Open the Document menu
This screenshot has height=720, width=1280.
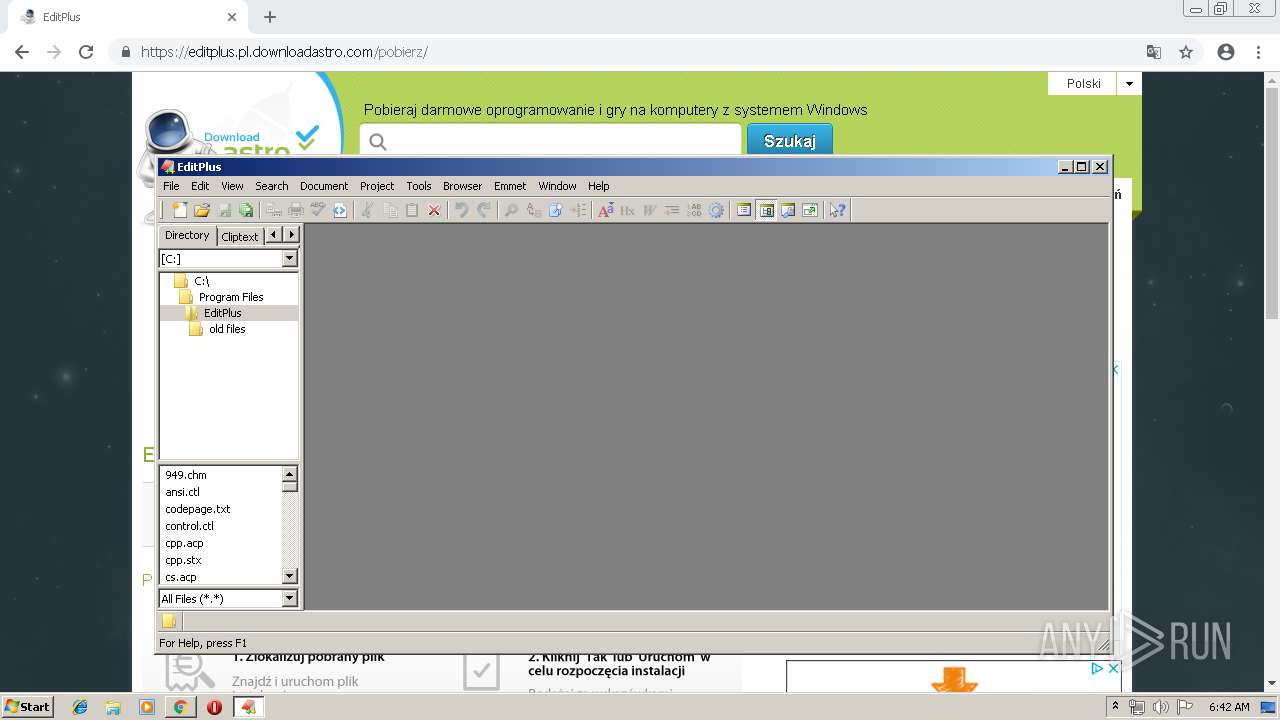coord(324,186)
